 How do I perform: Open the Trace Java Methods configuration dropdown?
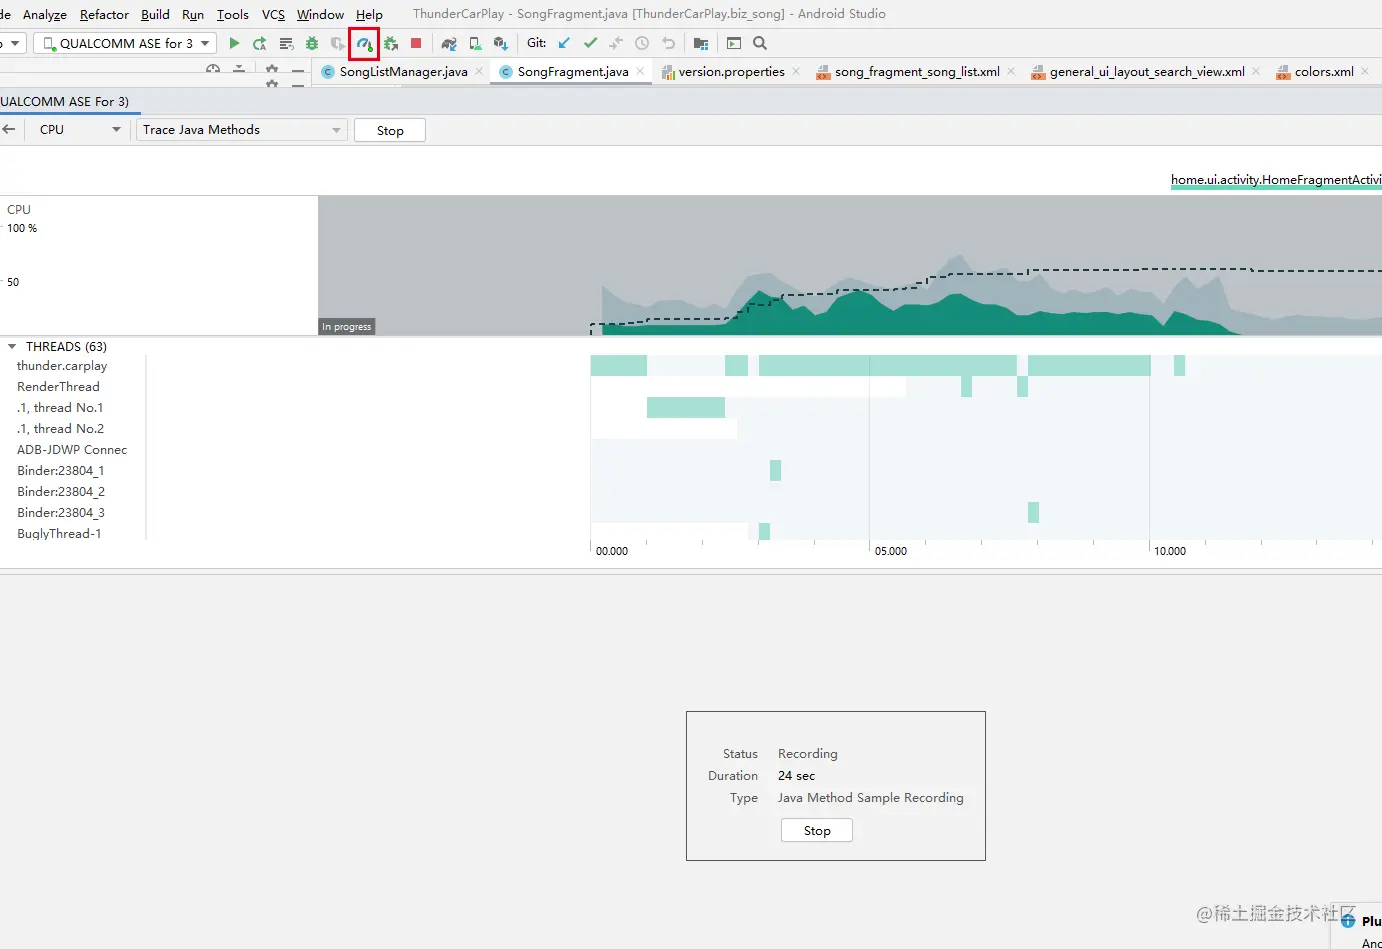[x=241, y=130]
